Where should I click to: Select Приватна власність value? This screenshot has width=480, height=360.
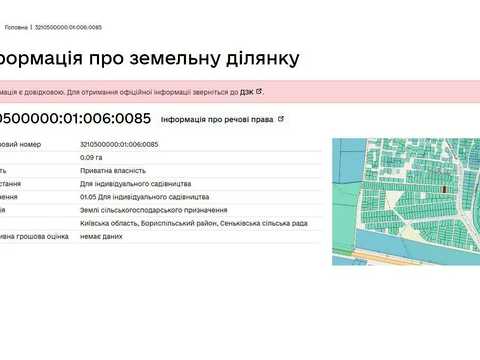pos(113,171)
